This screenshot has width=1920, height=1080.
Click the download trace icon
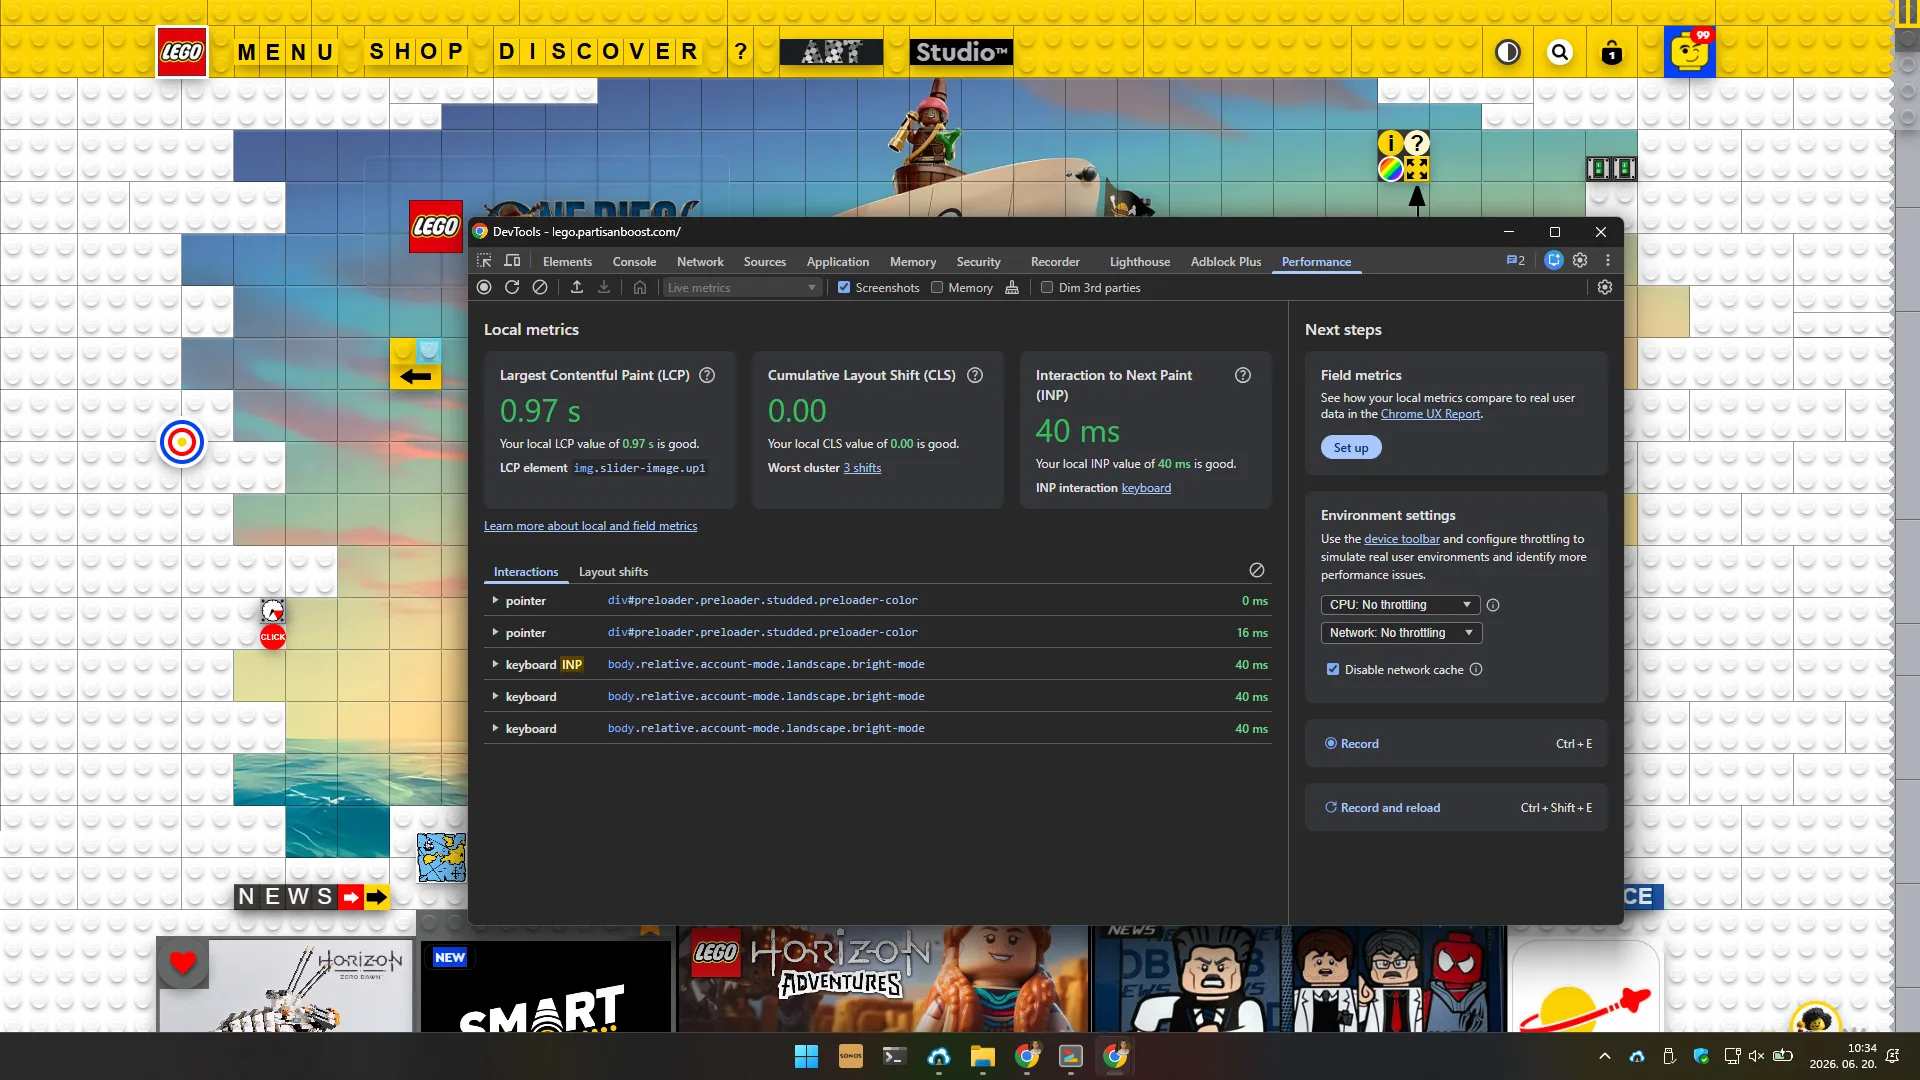604,288
